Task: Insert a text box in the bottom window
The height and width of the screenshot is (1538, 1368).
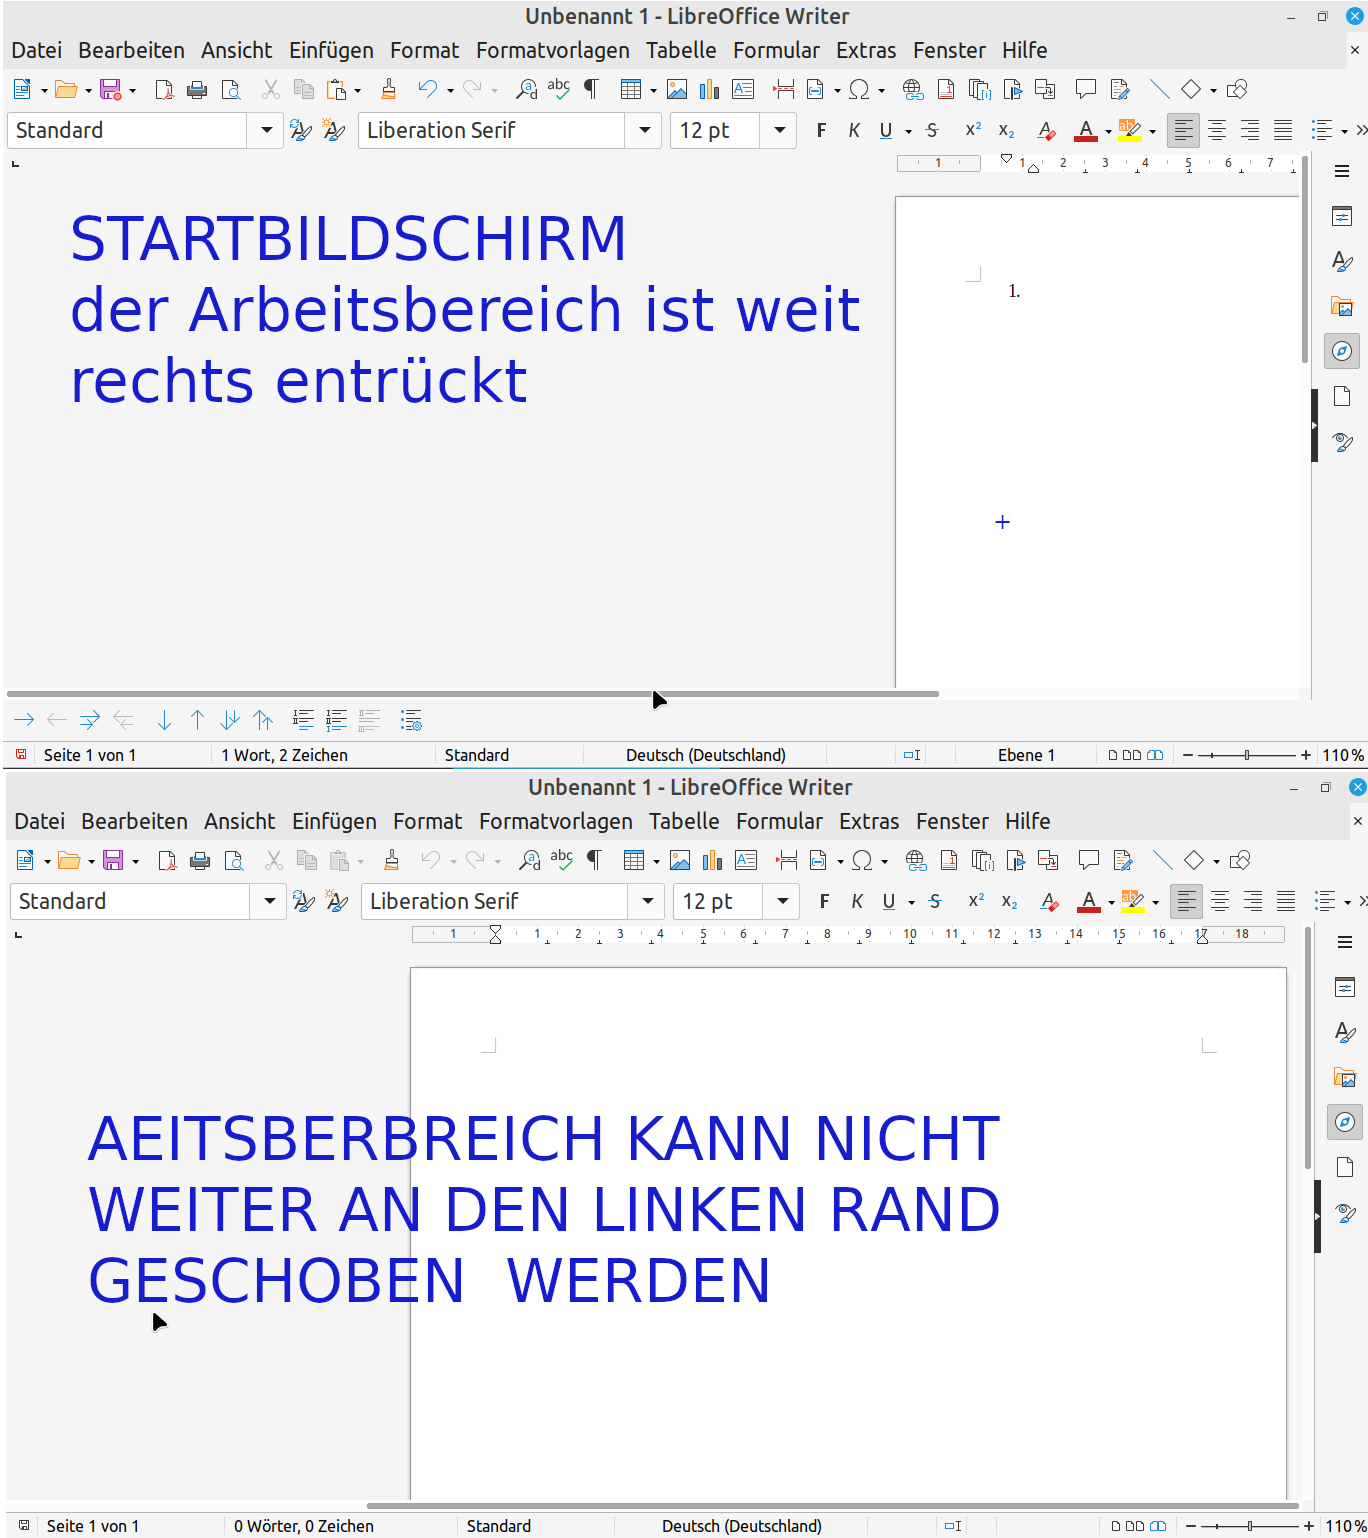Action: [x=746, y=861]
